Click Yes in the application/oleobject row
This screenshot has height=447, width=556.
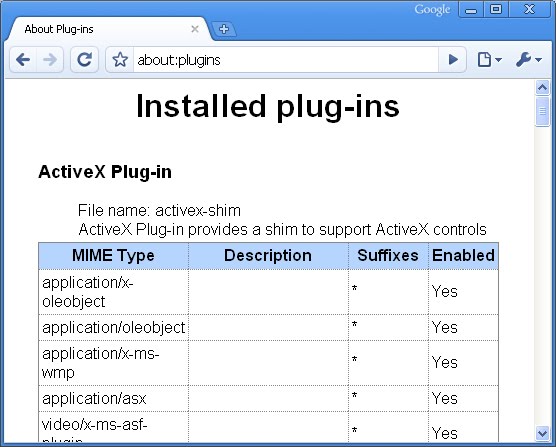pyautogui.click(x=445, y=327)
